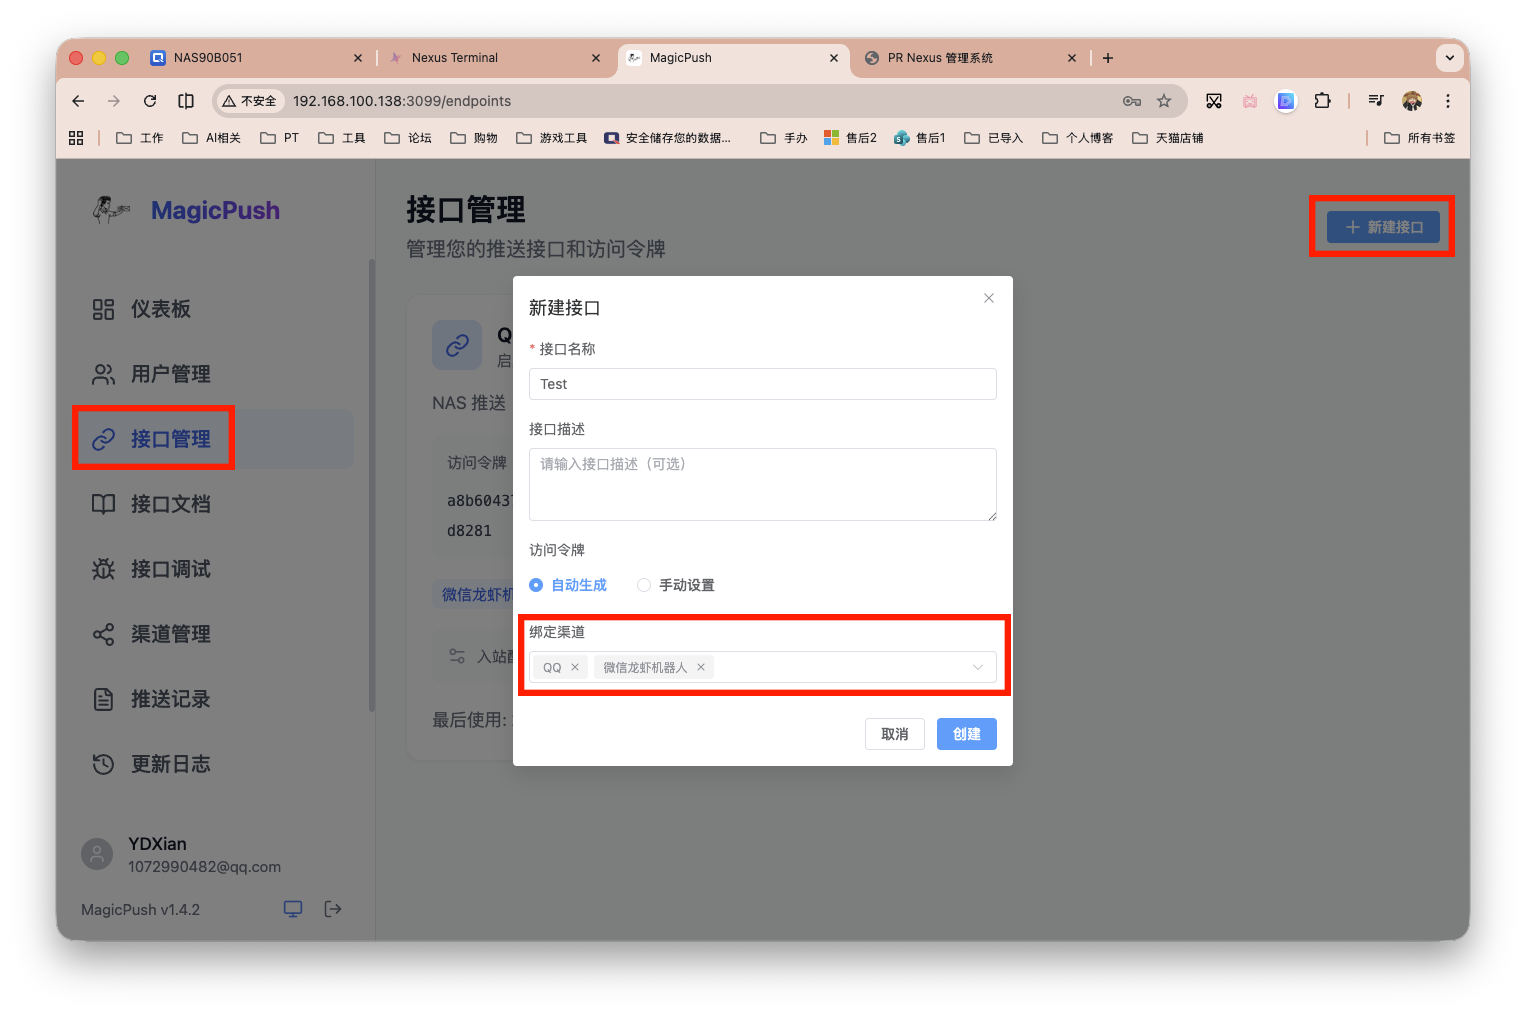Click the purple extension icon in the toolbar
The image size is (1526, 1015).
[x=1286, y=101]
